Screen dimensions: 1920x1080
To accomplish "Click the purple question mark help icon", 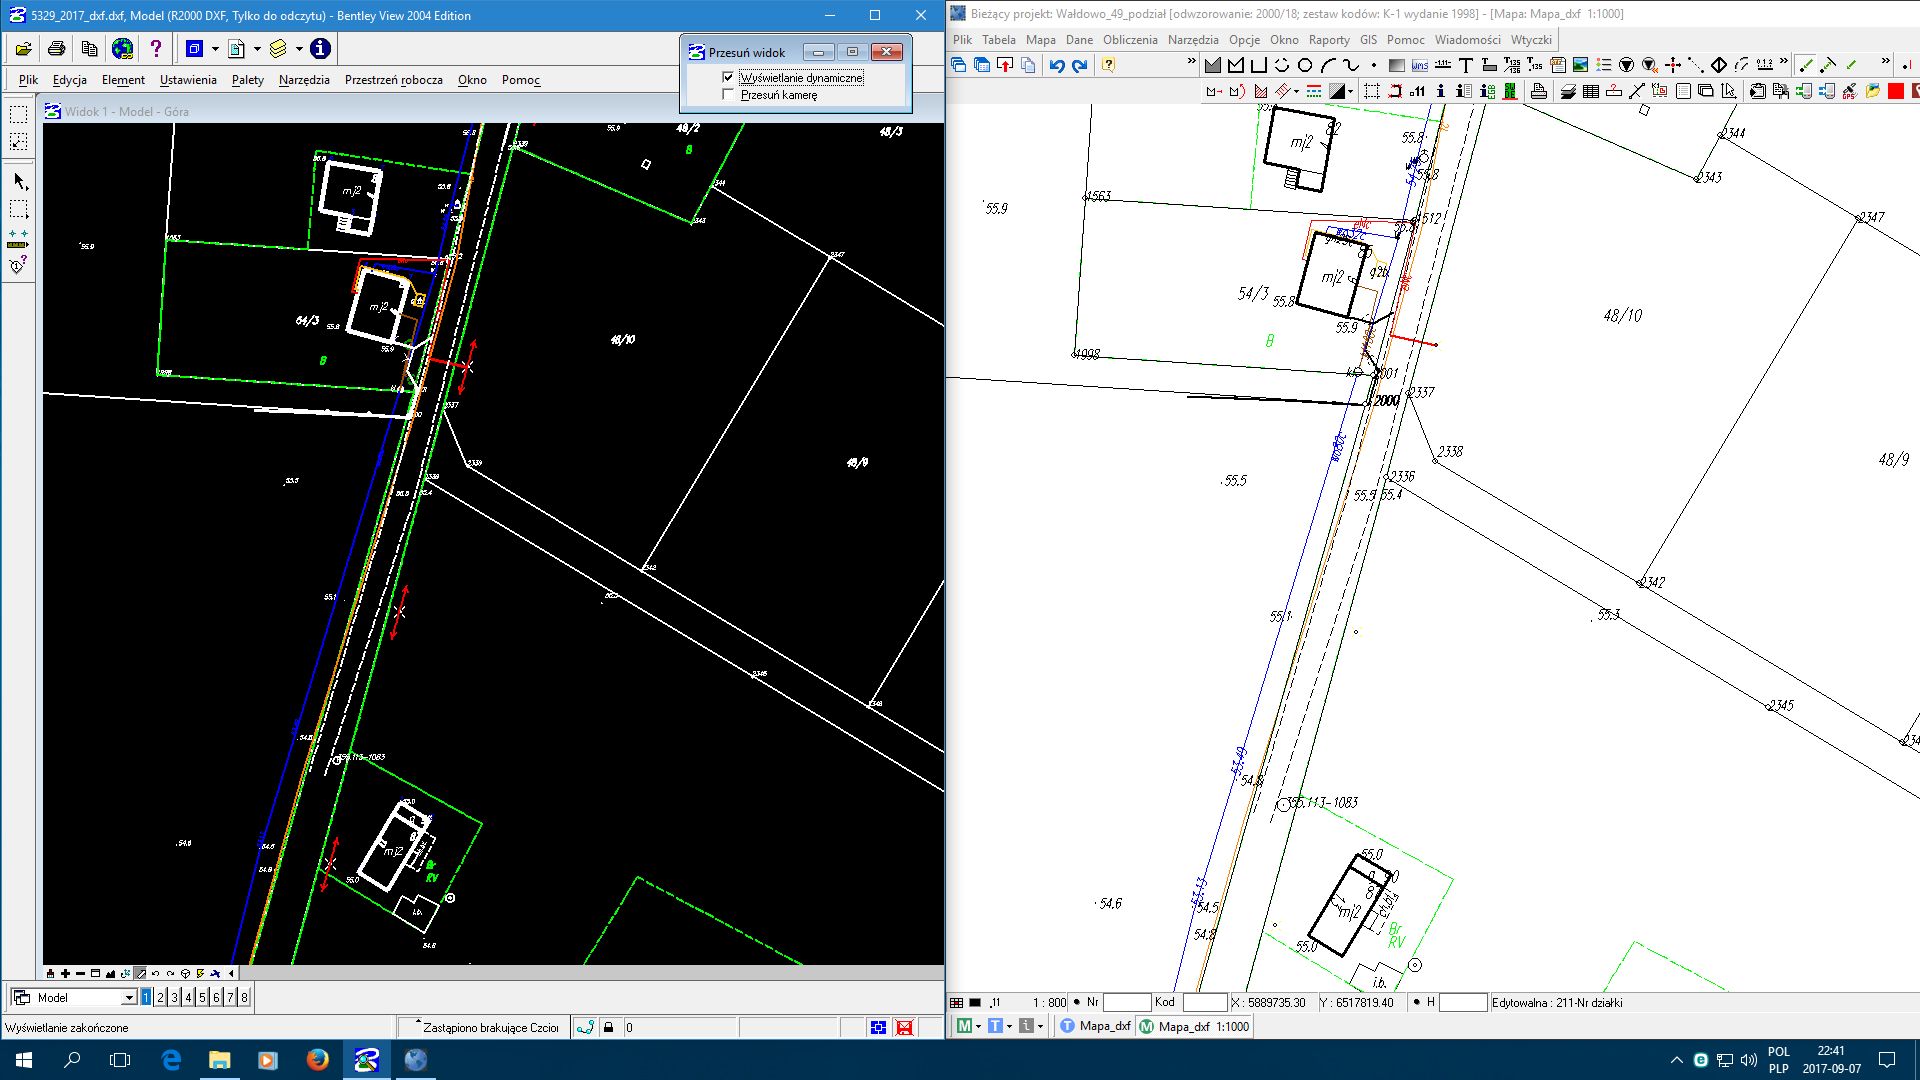I will point(155,48).
